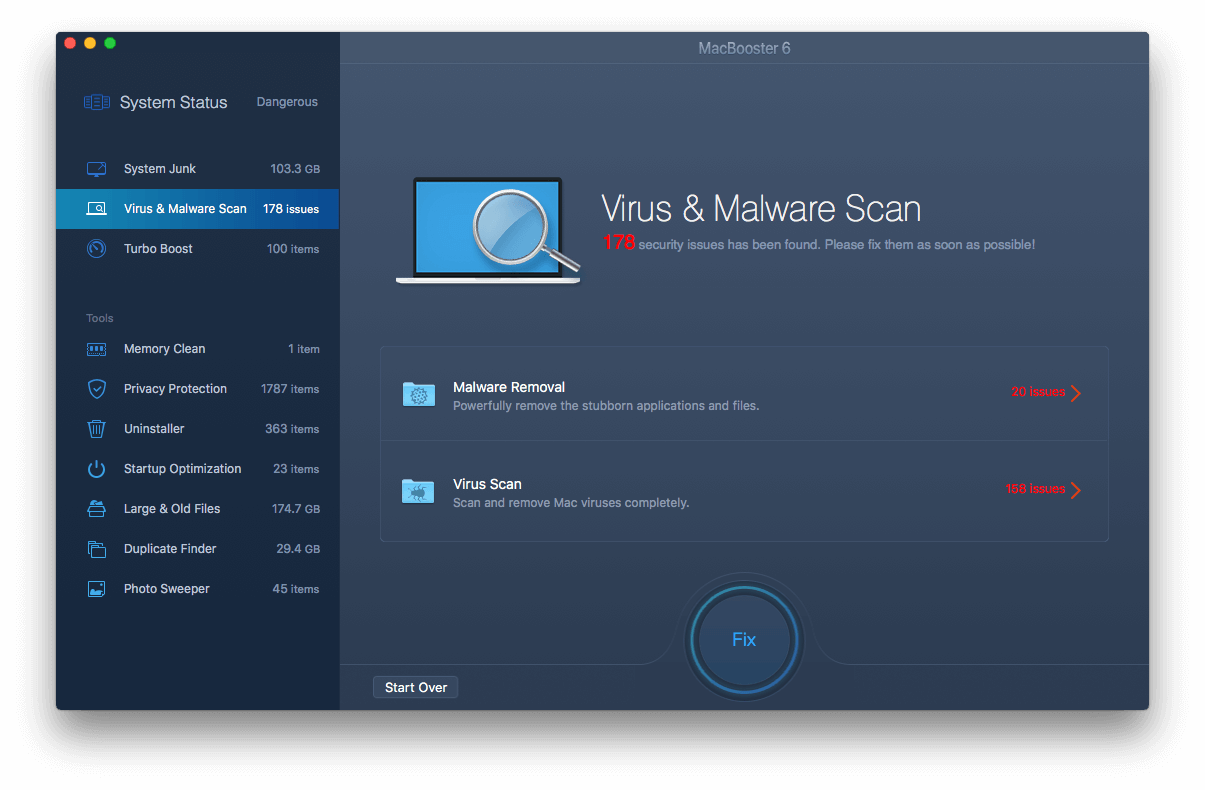Image resolution: width=1205 pixels, height=790 pixels.
Task: Click the Memory Clean chip icon
Action: 97,349
